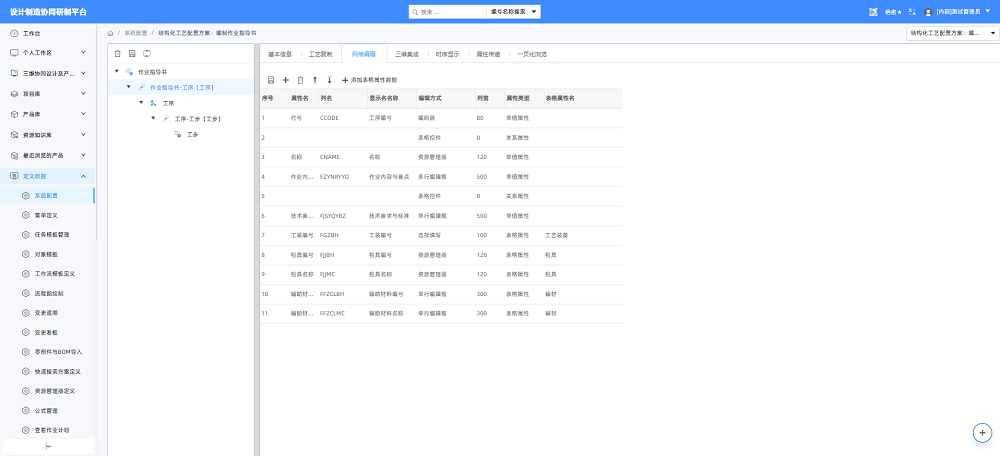Click the move-up arrow in the grid toolbar
The width and height of the screenshot is (1000, 456).
click(x=314, y=80)
